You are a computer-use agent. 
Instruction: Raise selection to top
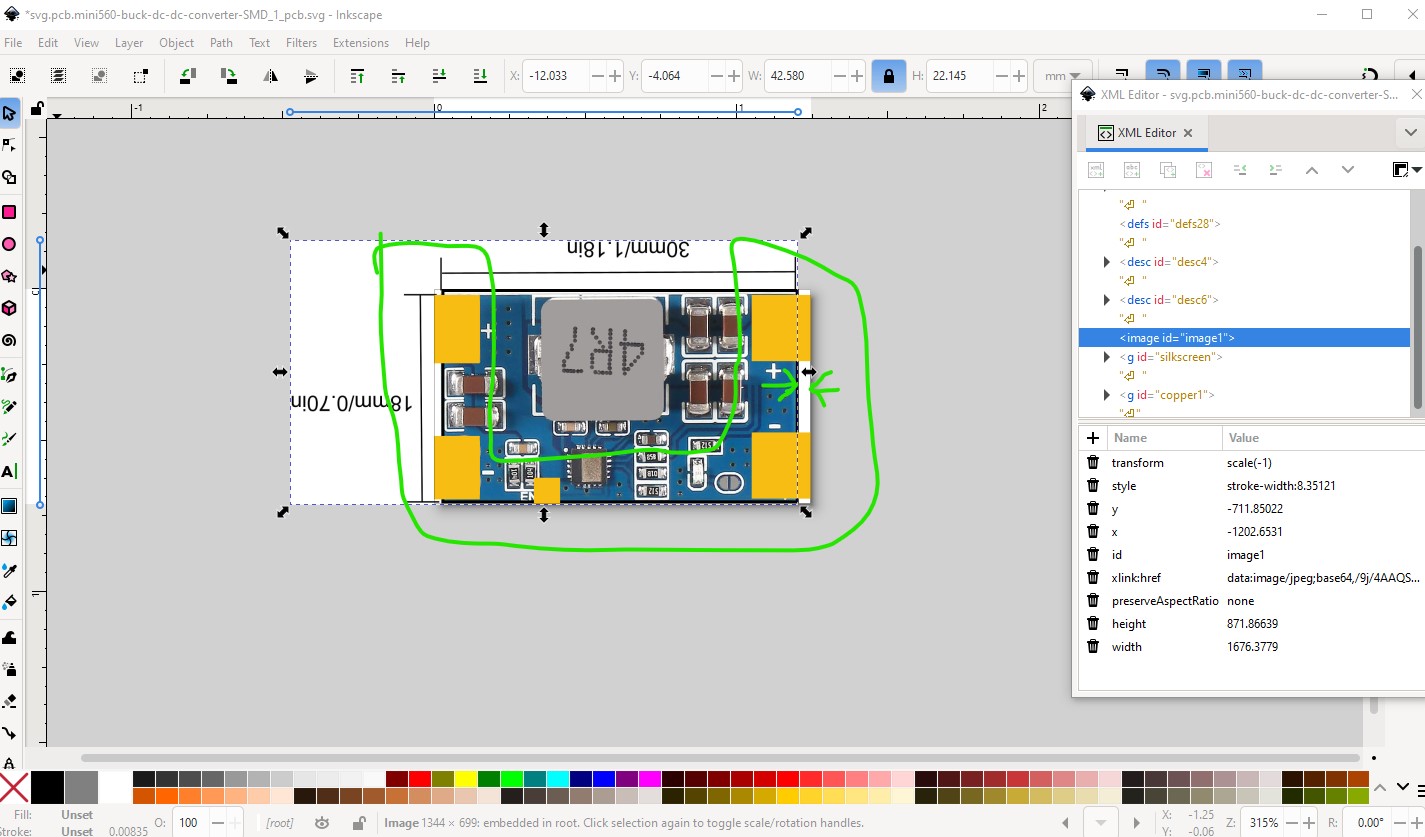point(357,76)
